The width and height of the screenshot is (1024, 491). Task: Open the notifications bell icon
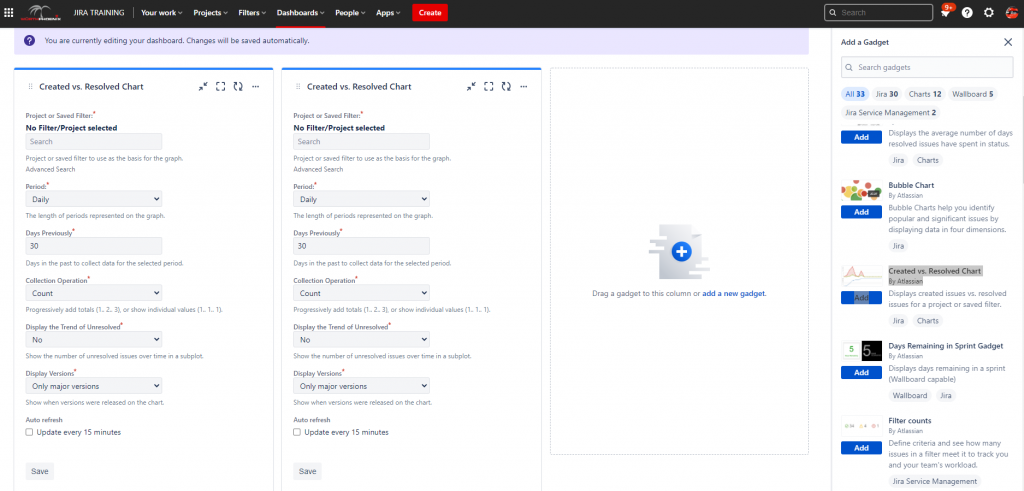pos(945,12)
